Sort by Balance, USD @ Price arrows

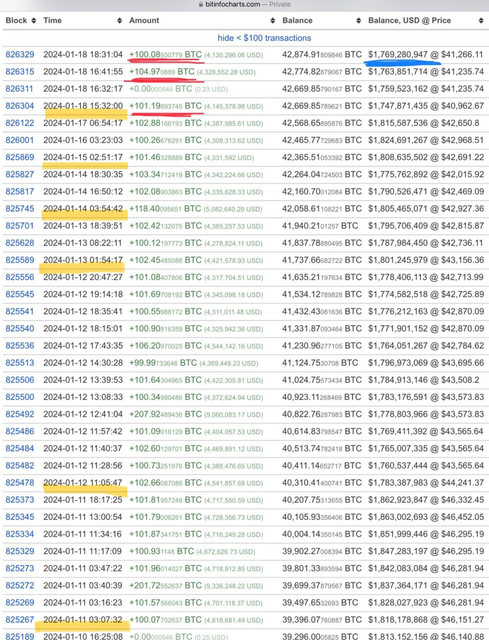click(481, 20)
